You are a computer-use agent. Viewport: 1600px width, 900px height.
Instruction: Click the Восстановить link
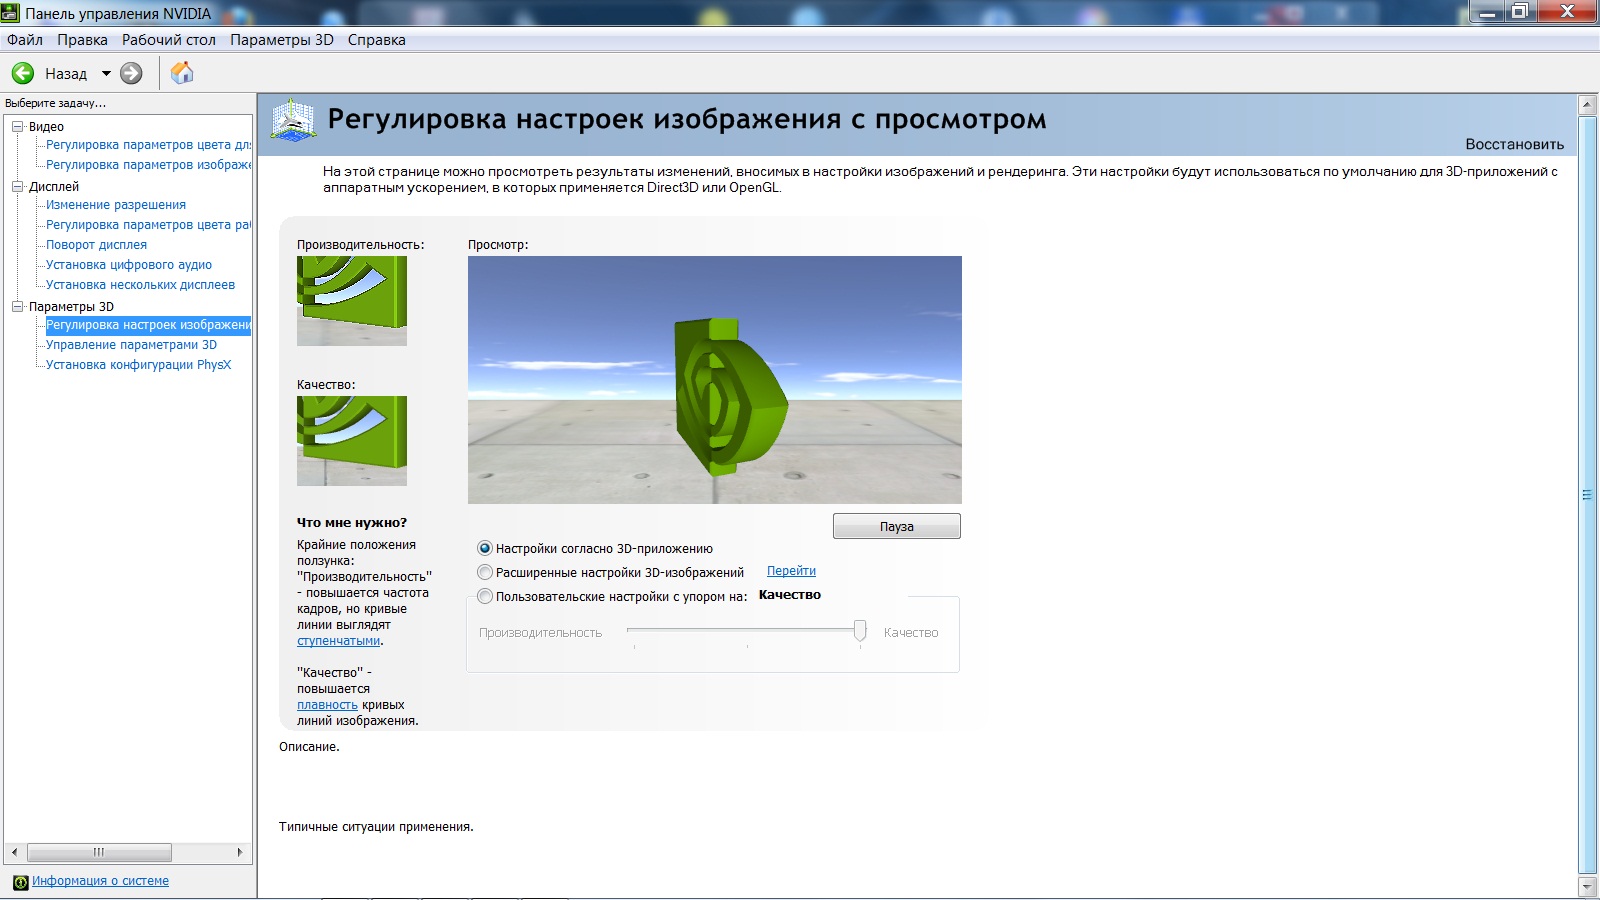click(1514, 144)
